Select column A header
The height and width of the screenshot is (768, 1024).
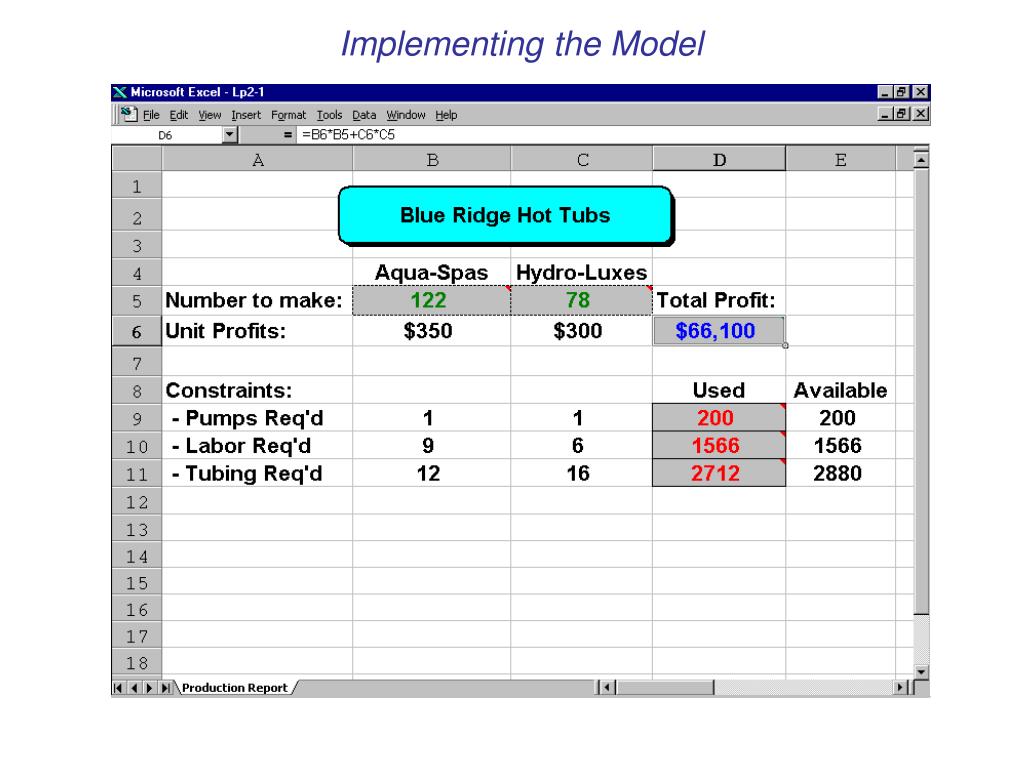pos(258,159)
